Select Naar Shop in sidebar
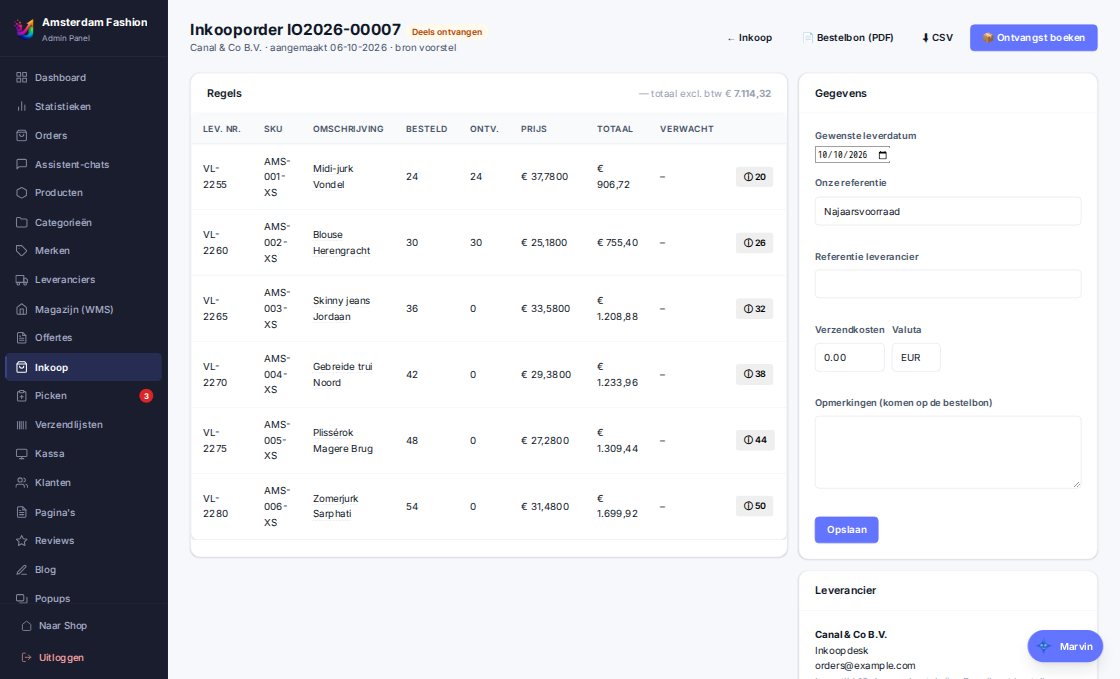Viewport: 1120px width, 679px height. tap(83, 625)
